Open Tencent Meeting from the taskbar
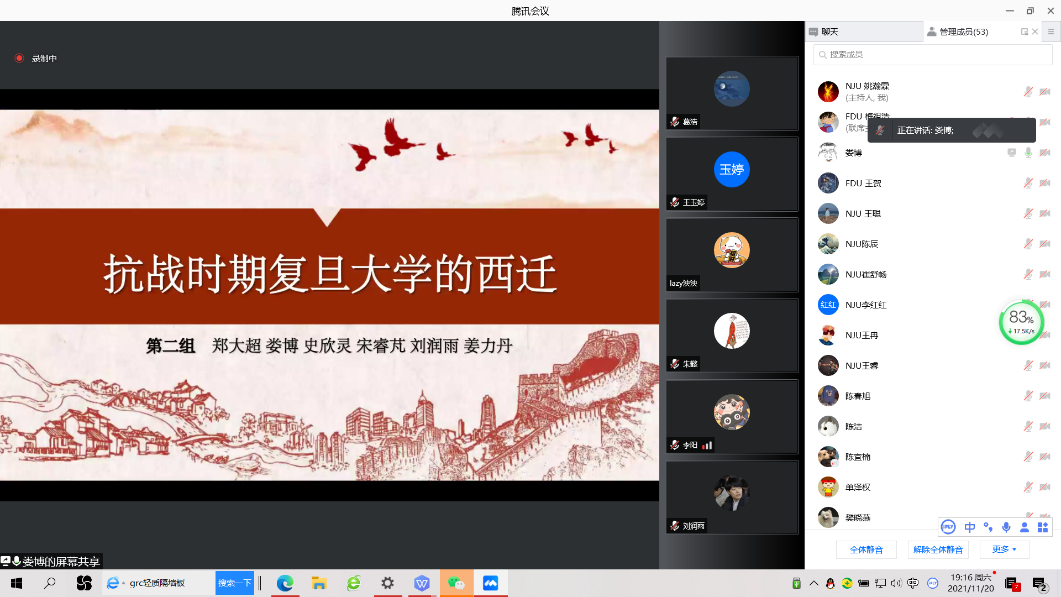The image size is (1061, 597). tap(490, 583)
